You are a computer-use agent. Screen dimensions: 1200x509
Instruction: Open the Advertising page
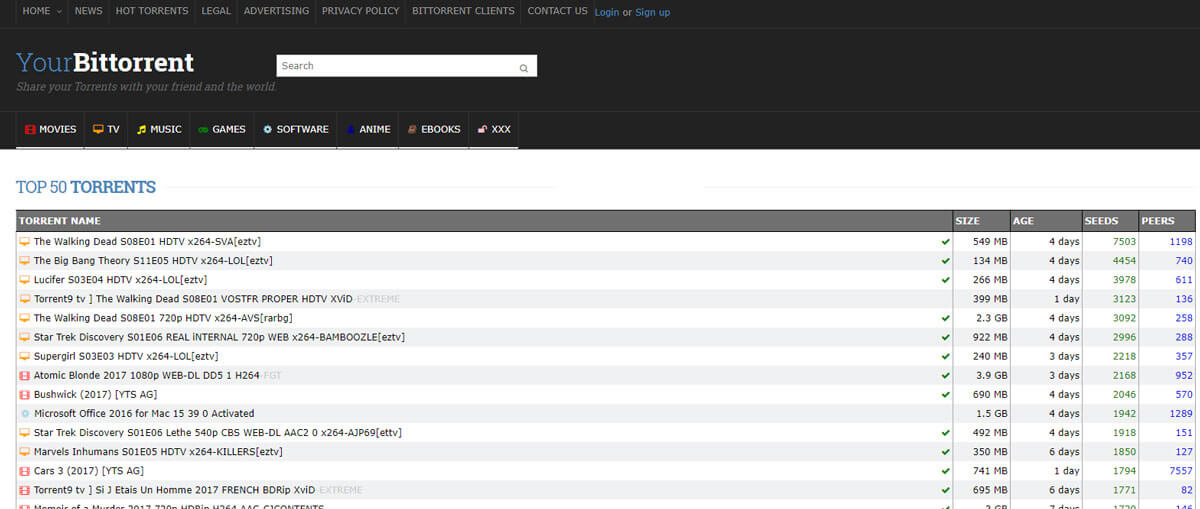pos(276,11)
